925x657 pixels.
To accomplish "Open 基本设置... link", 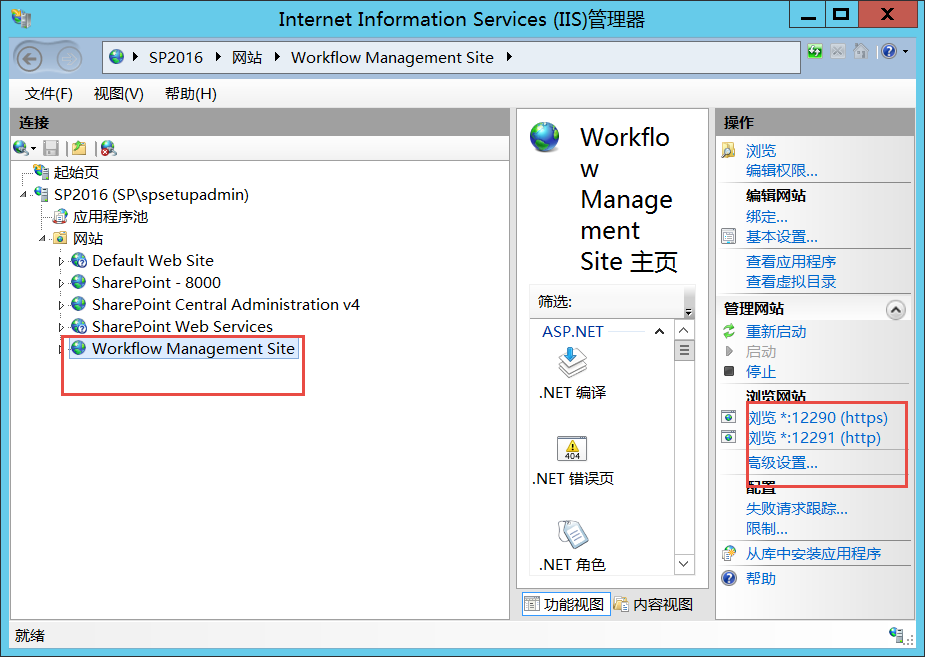I will click(782, 236).
